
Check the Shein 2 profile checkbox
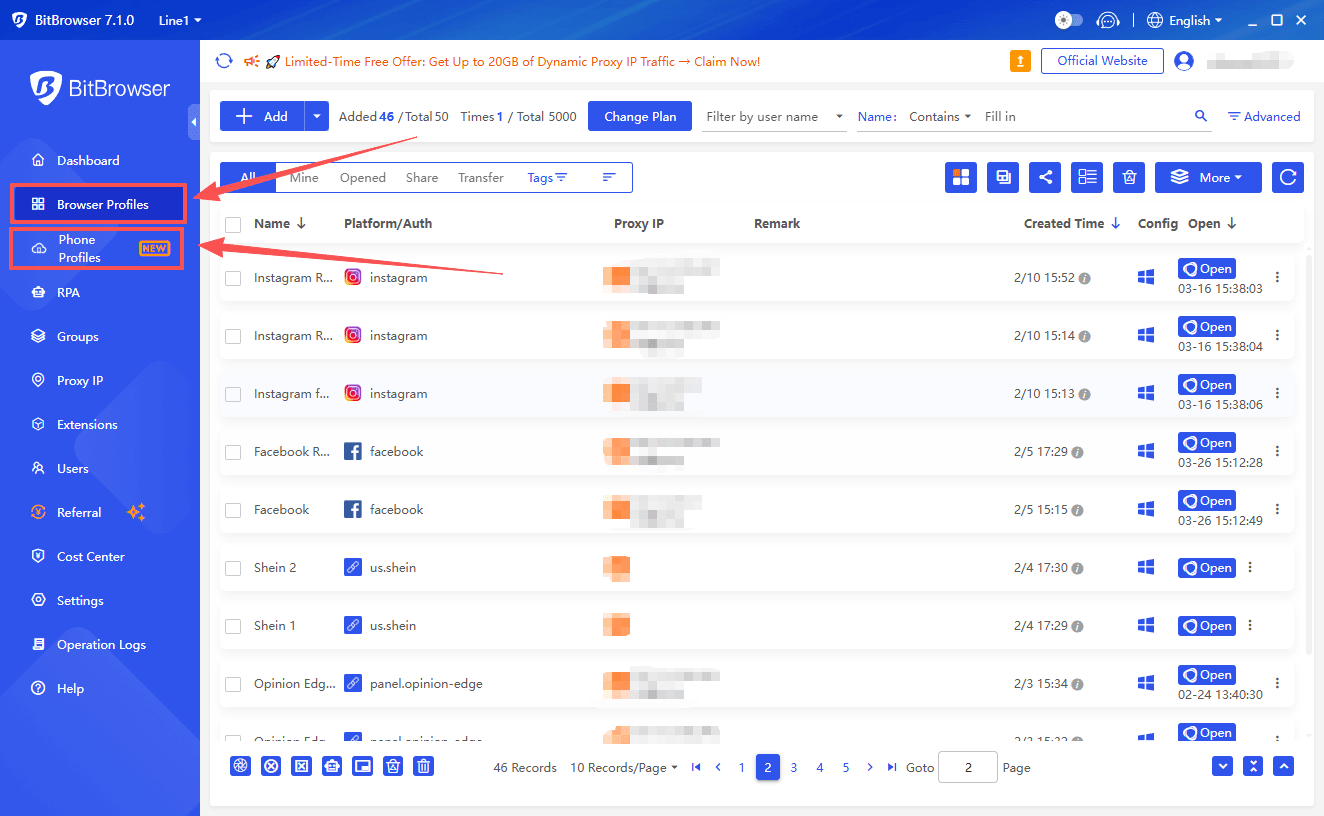click(x=232, y=567)
